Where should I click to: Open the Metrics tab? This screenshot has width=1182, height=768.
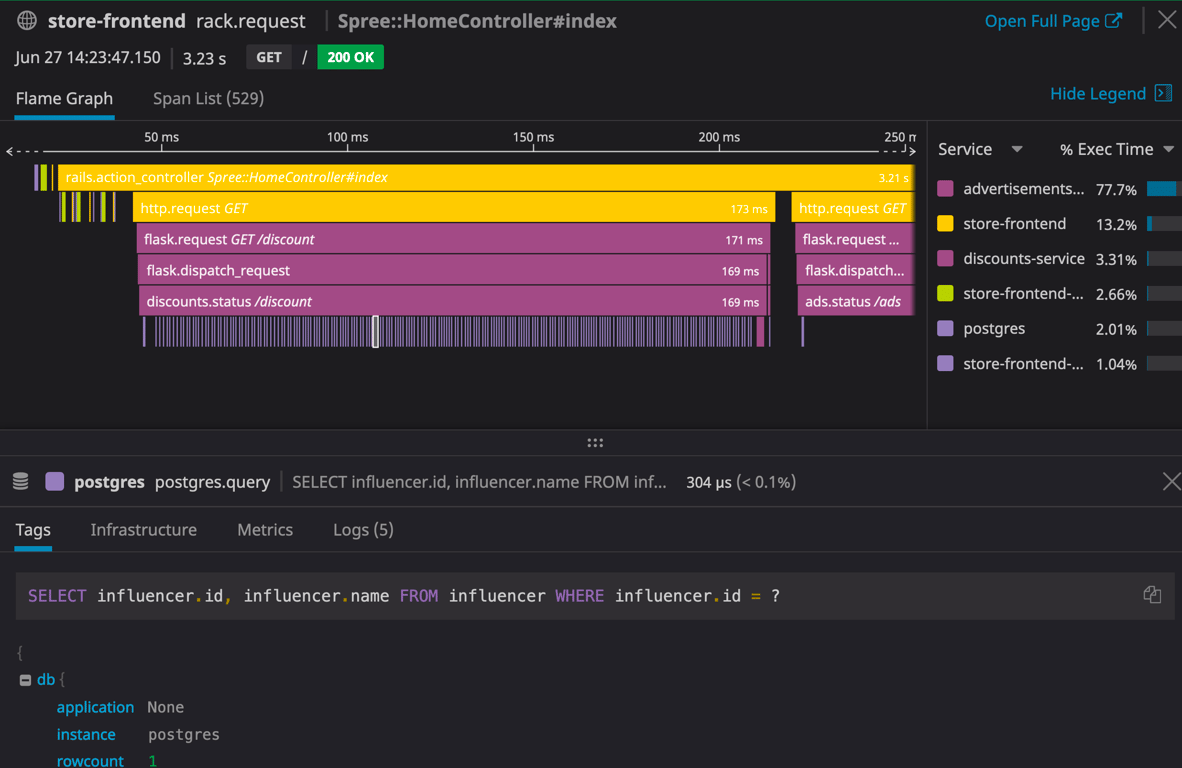(x=265, y=530)
